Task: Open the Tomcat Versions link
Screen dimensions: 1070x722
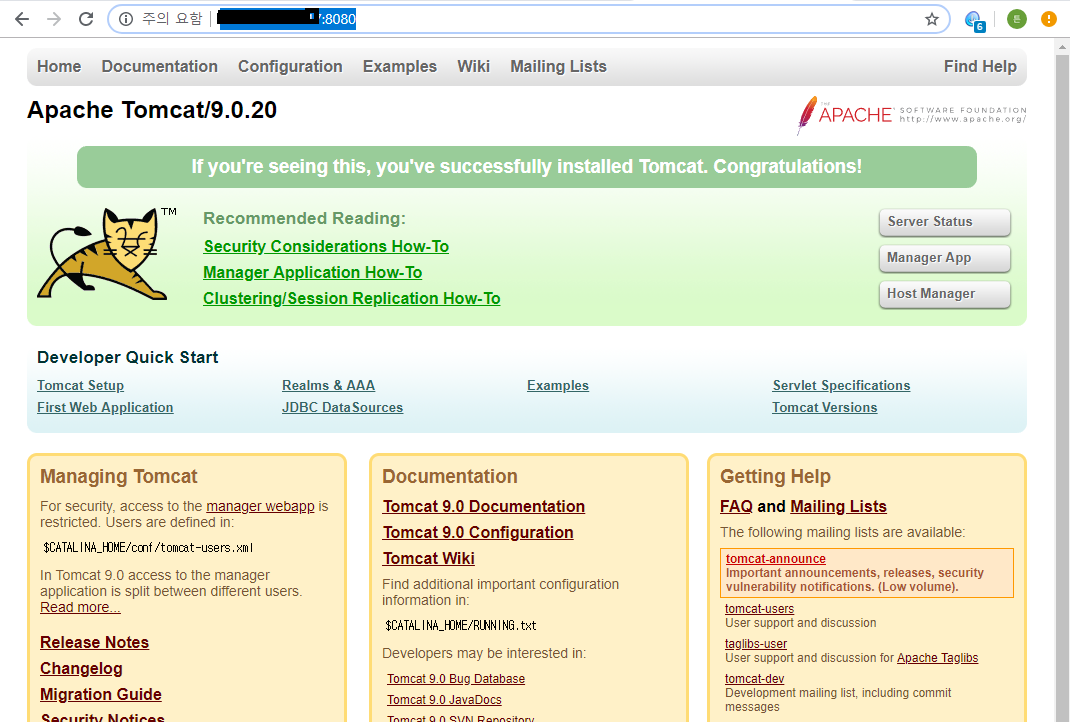Action: point(824,407)
